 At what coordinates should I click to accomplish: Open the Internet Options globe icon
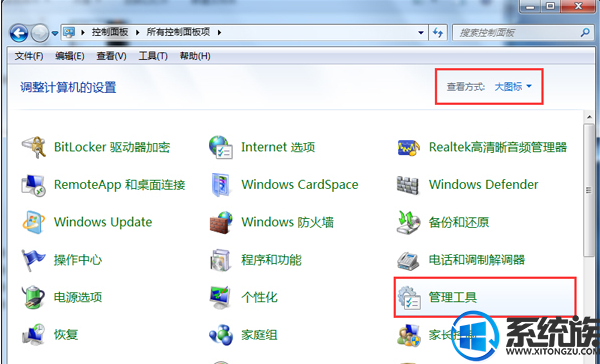(220, 147)
